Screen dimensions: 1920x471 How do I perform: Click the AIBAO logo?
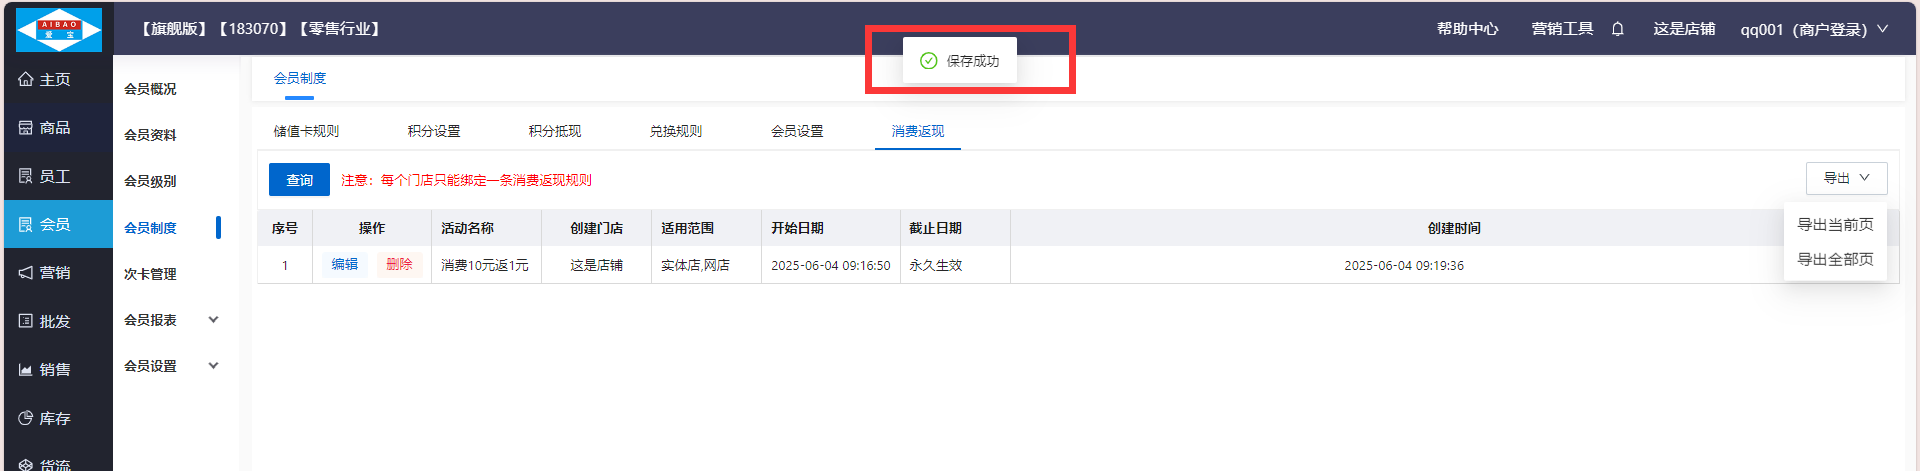pos(58,30)
